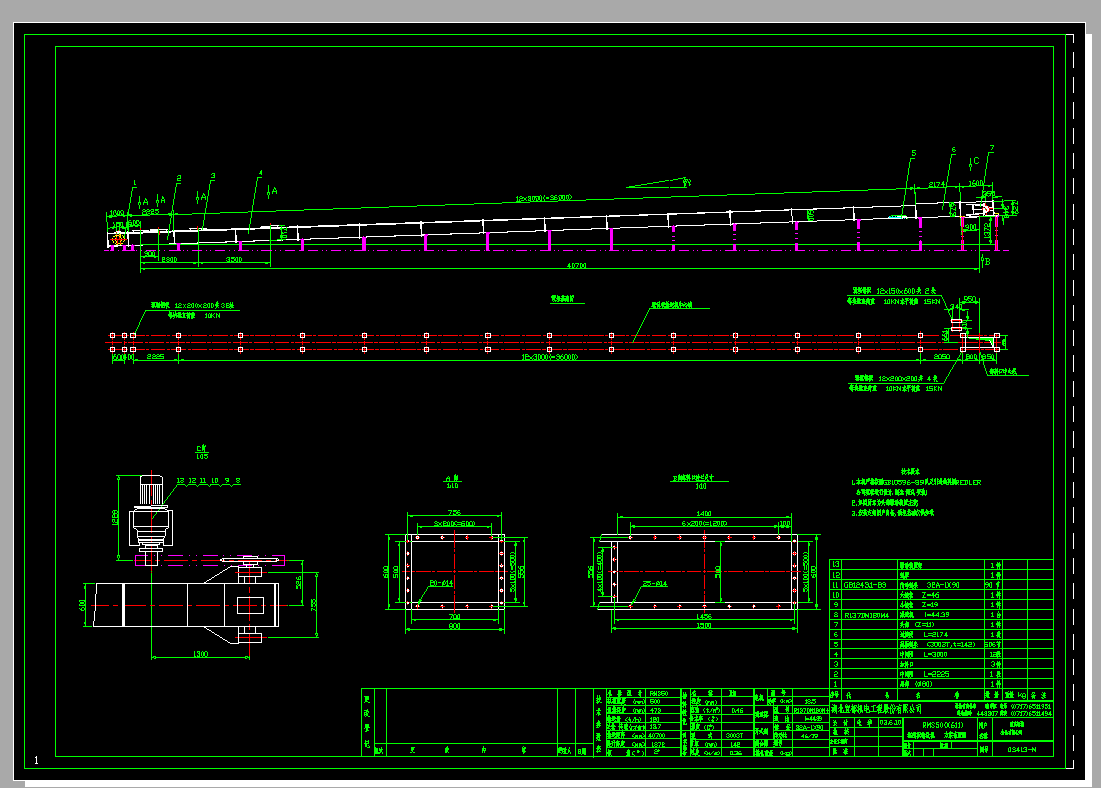Select balloon callout 1 at the tail end
Image resolution: width=1101 pixels, height=788 pixels.
point(134,182)
